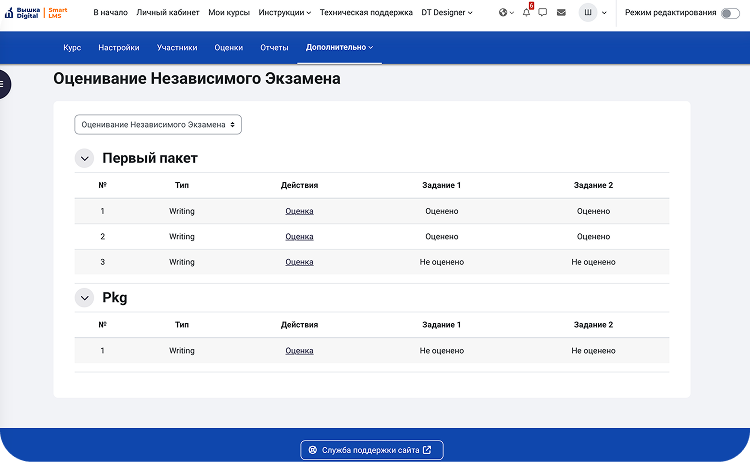This screenshot has width=750, height=462.
Task: Click Задание 2 Оценено cell in row 2
Action: (x=593, y=236)
